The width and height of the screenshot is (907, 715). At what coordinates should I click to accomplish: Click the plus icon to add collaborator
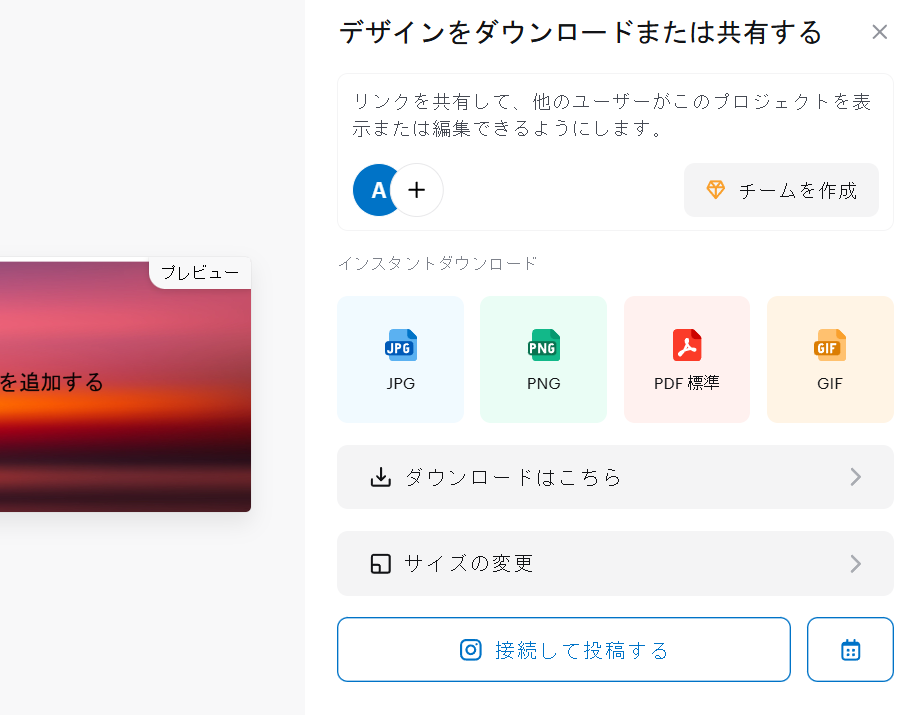416,190
